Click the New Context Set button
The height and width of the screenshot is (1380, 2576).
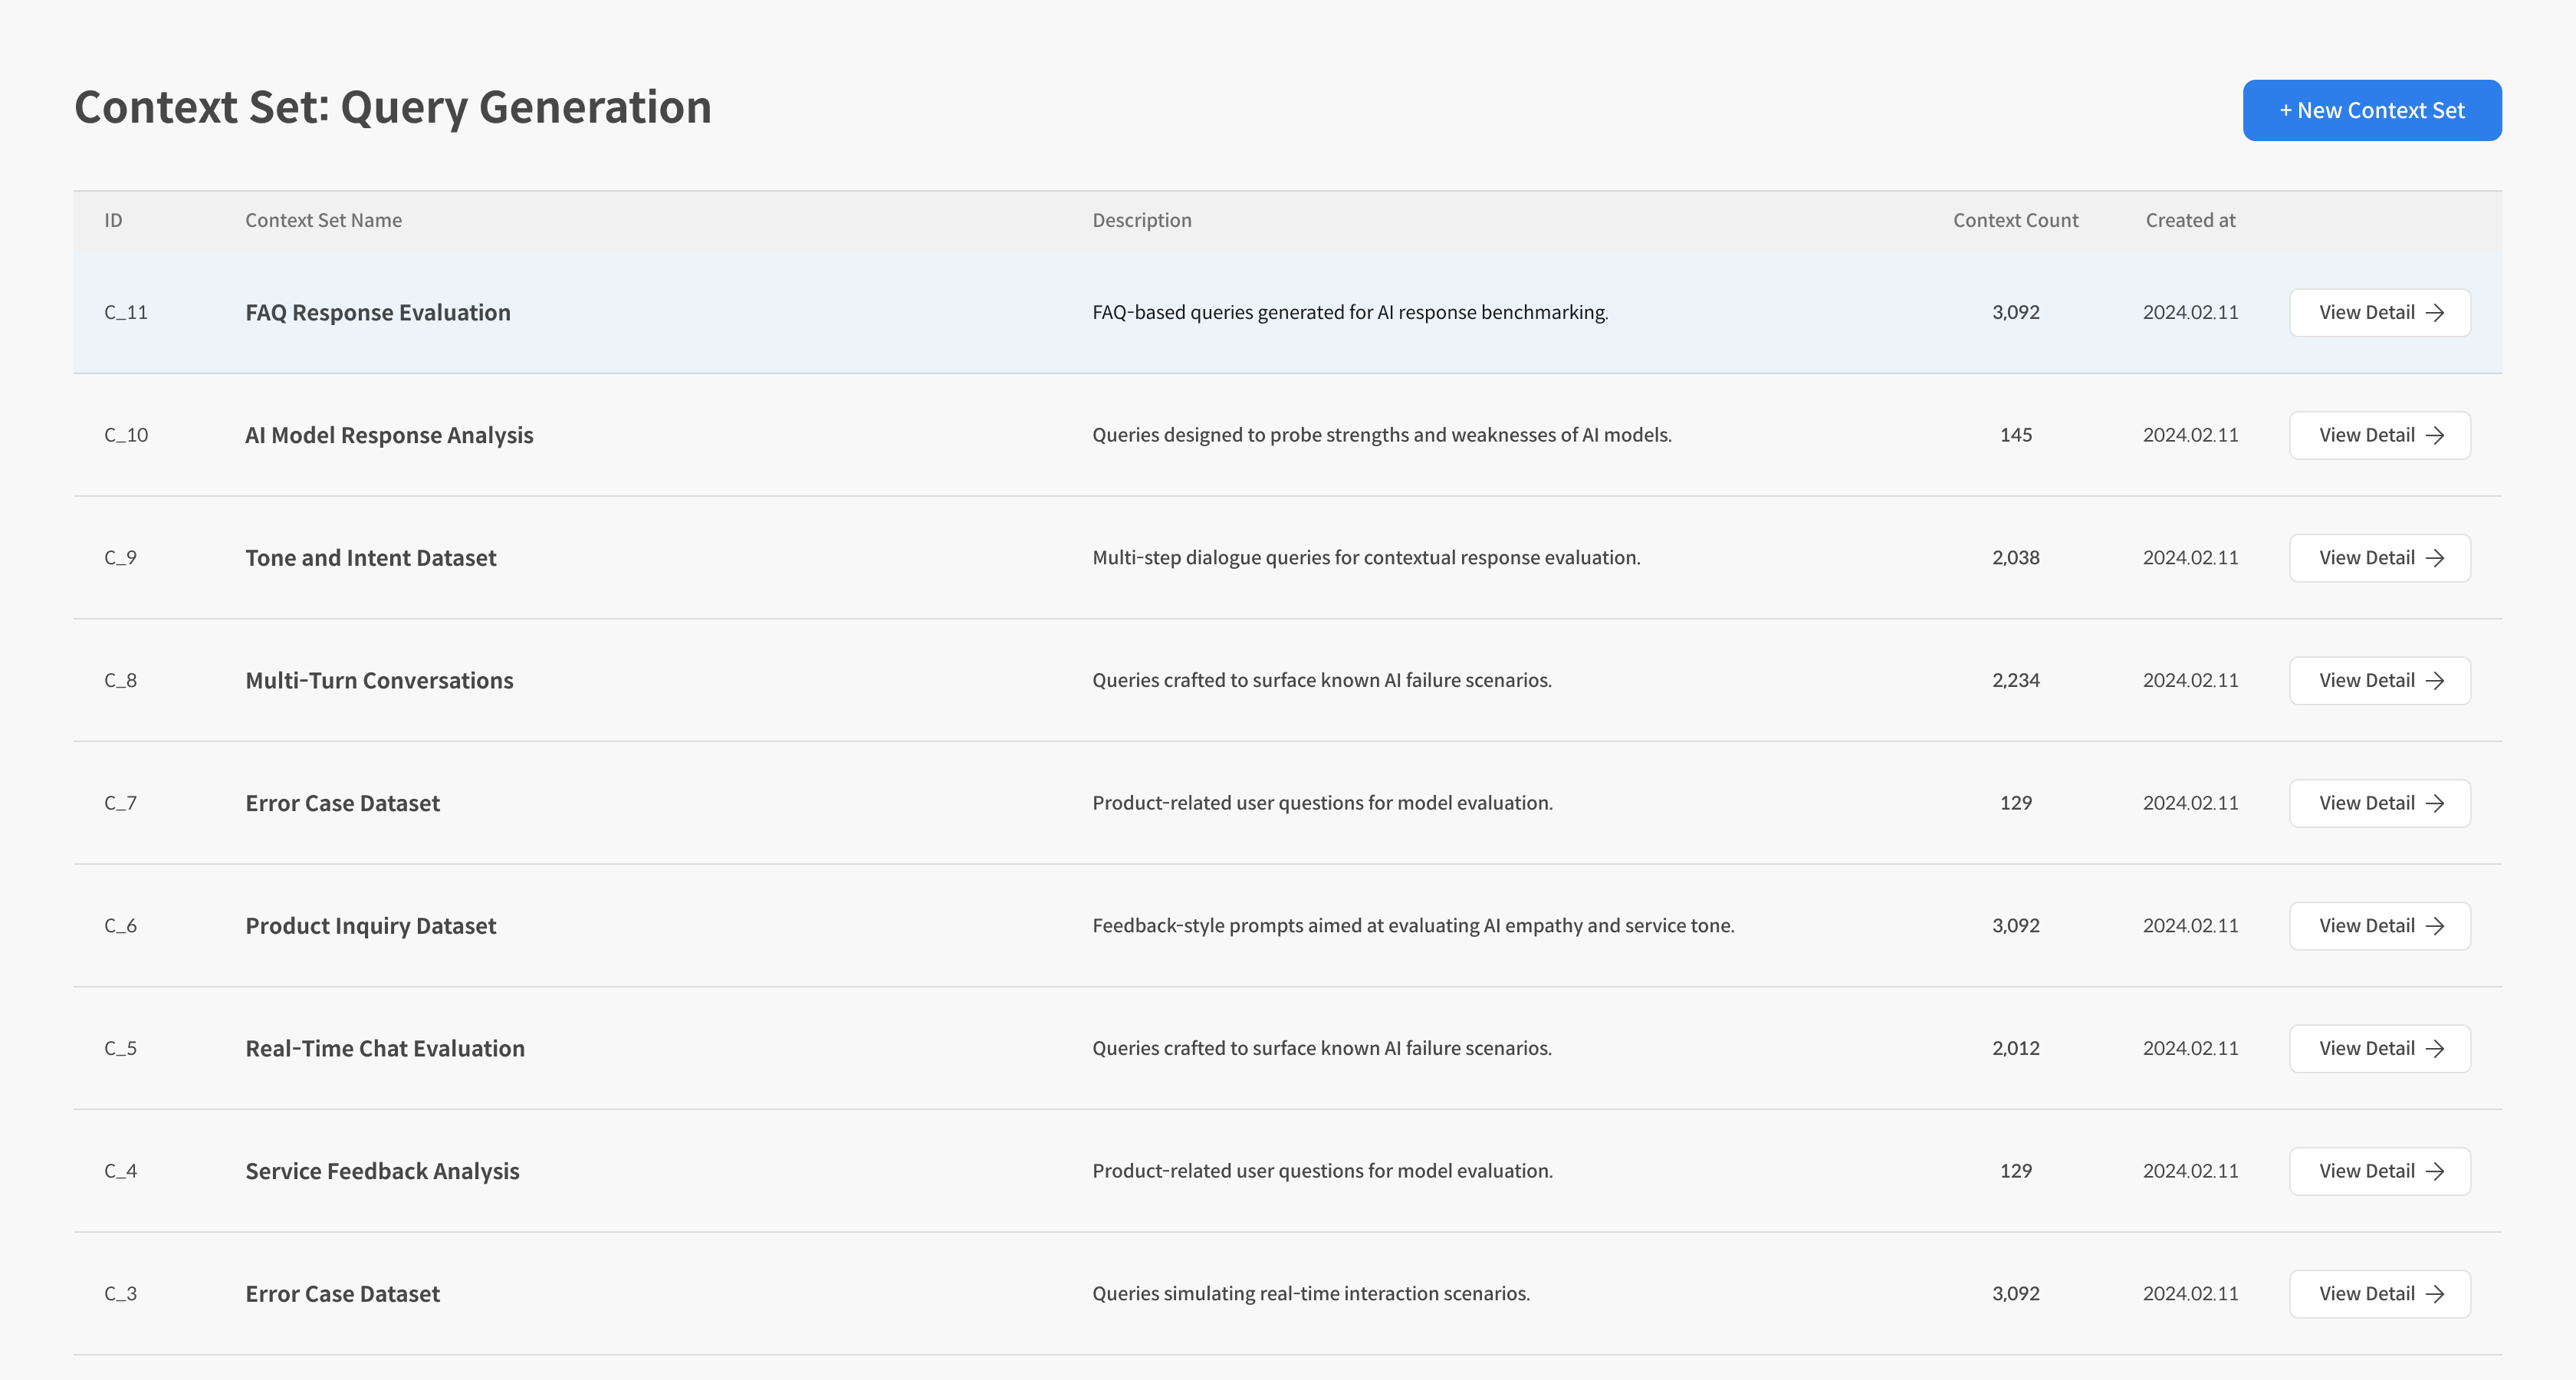pos(2371,110)
